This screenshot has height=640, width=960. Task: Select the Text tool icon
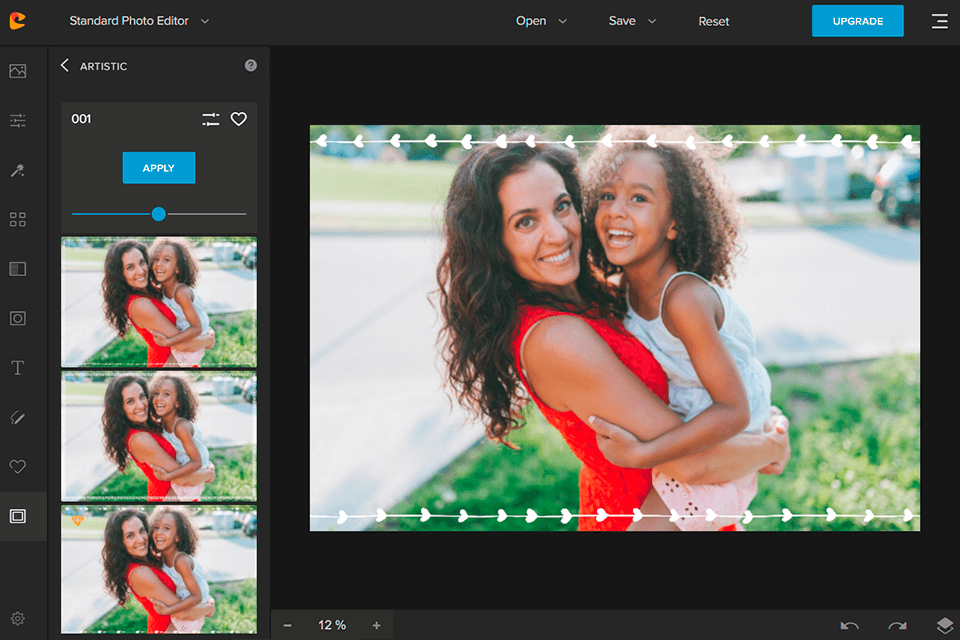(x=18, y=367)
